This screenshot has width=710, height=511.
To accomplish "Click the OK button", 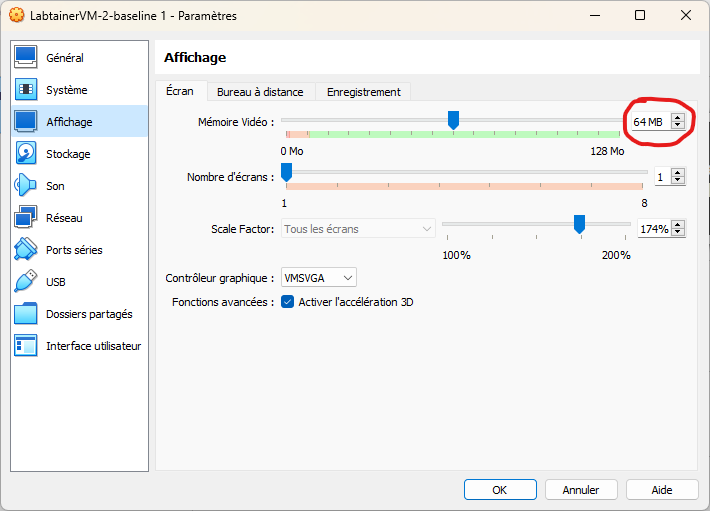I will (x=499, y=490).
